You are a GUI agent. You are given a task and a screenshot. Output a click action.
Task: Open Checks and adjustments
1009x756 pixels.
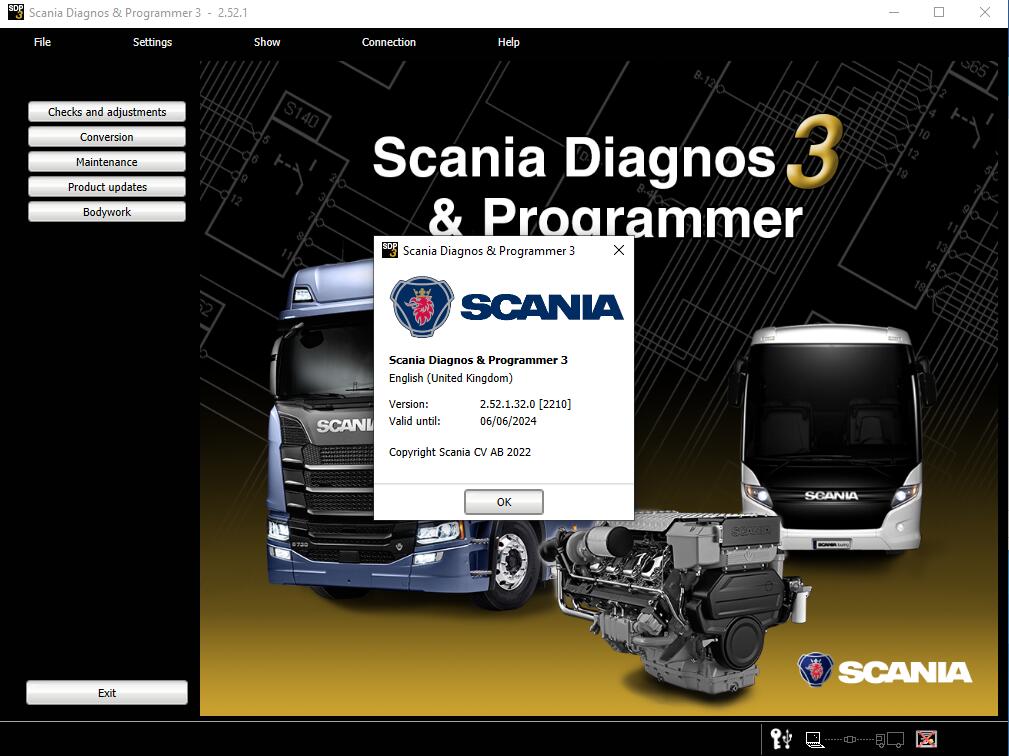click(x=106, y=111)
